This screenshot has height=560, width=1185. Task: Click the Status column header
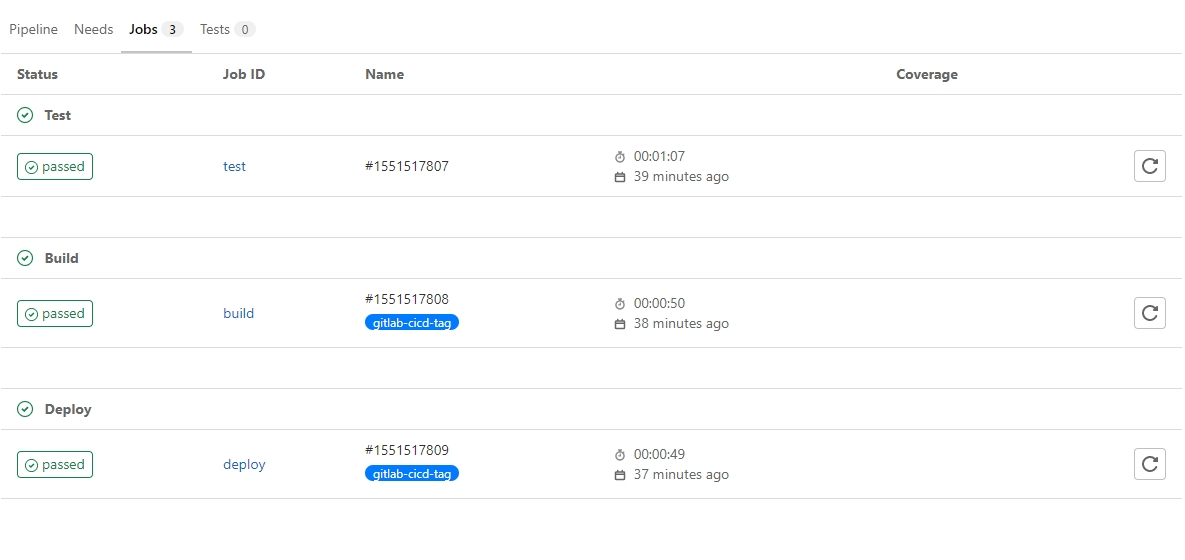[37, 74]
